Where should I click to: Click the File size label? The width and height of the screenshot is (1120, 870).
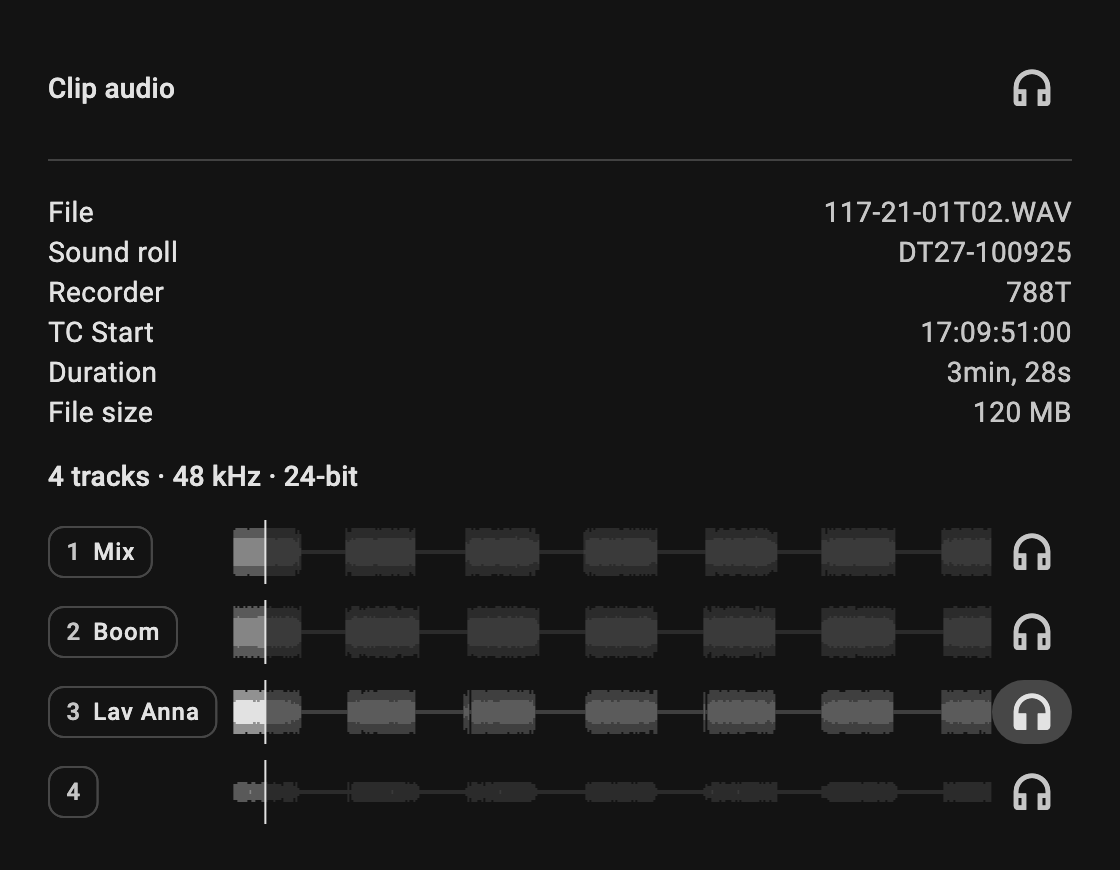tap(101, 412)
